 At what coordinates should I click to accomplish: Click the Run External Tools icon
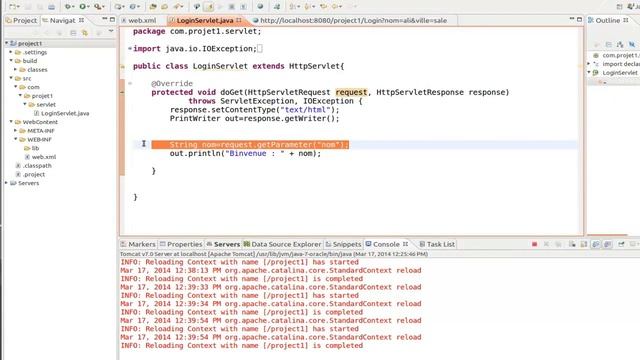98,7
